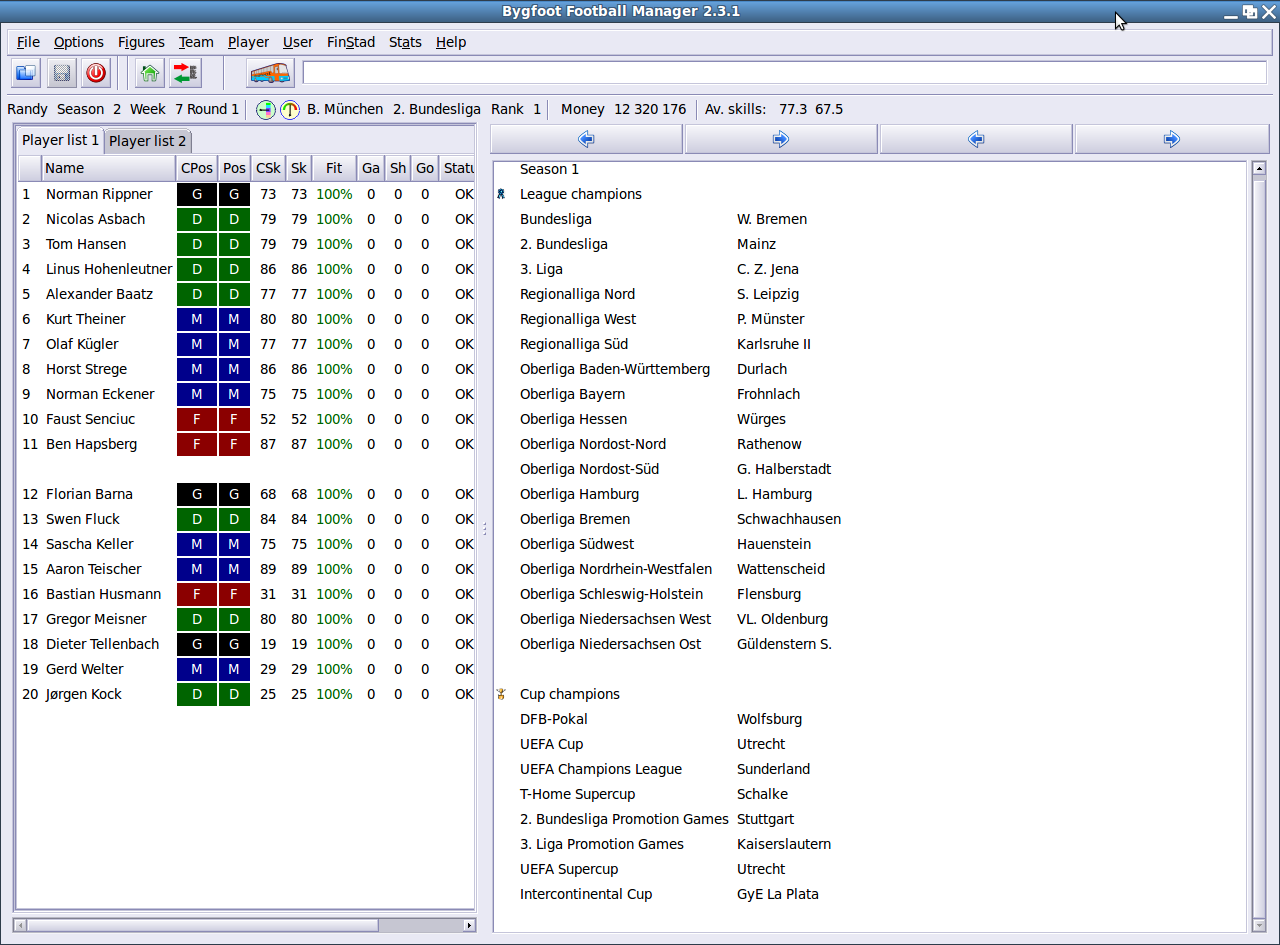Image resolution: width=1280 pixels, height=945 pixels.
Task: Select player Linus Hohenleutner
Action: 109,269
